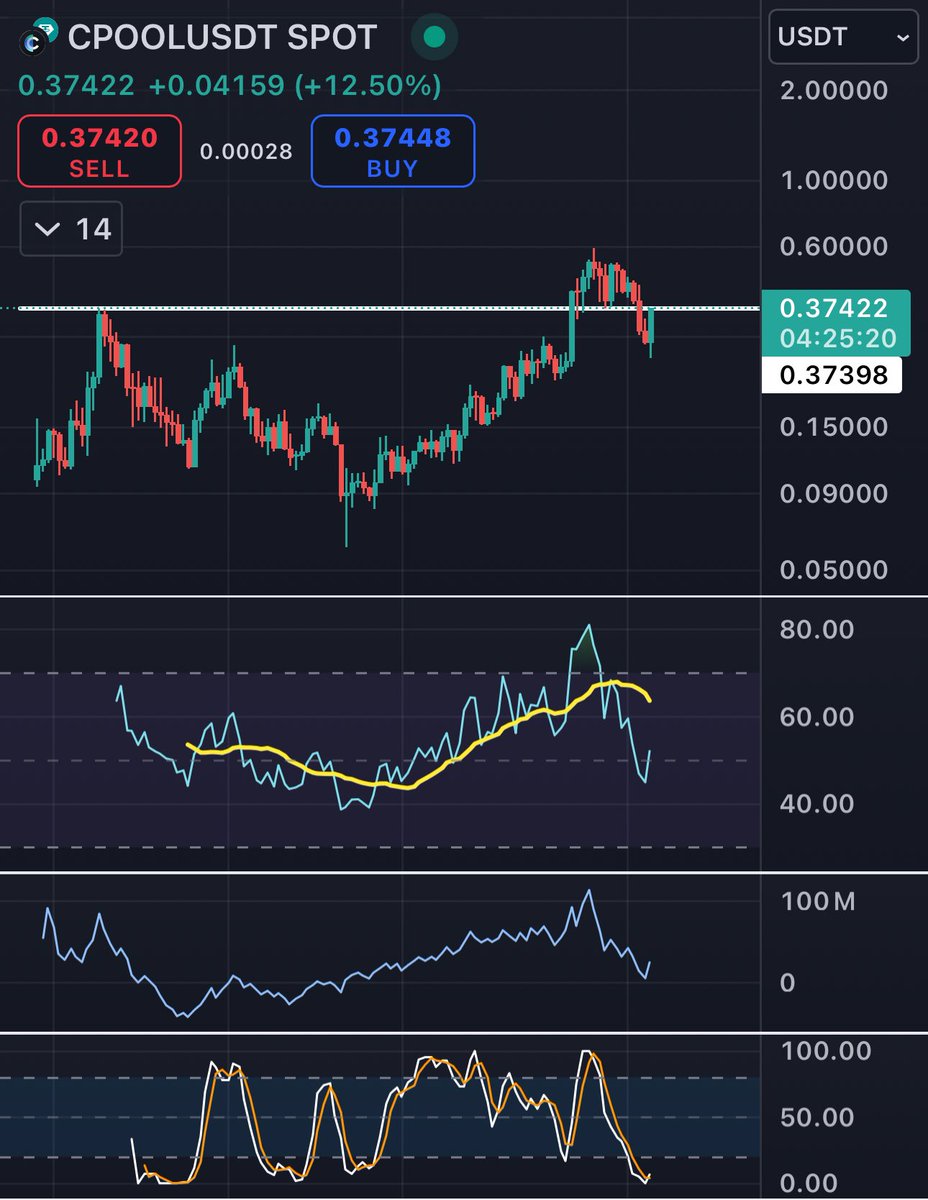Open the CPOOLUSDT SPOT pair selector
Screen dimensions: 928x1200
coord(230,38)
